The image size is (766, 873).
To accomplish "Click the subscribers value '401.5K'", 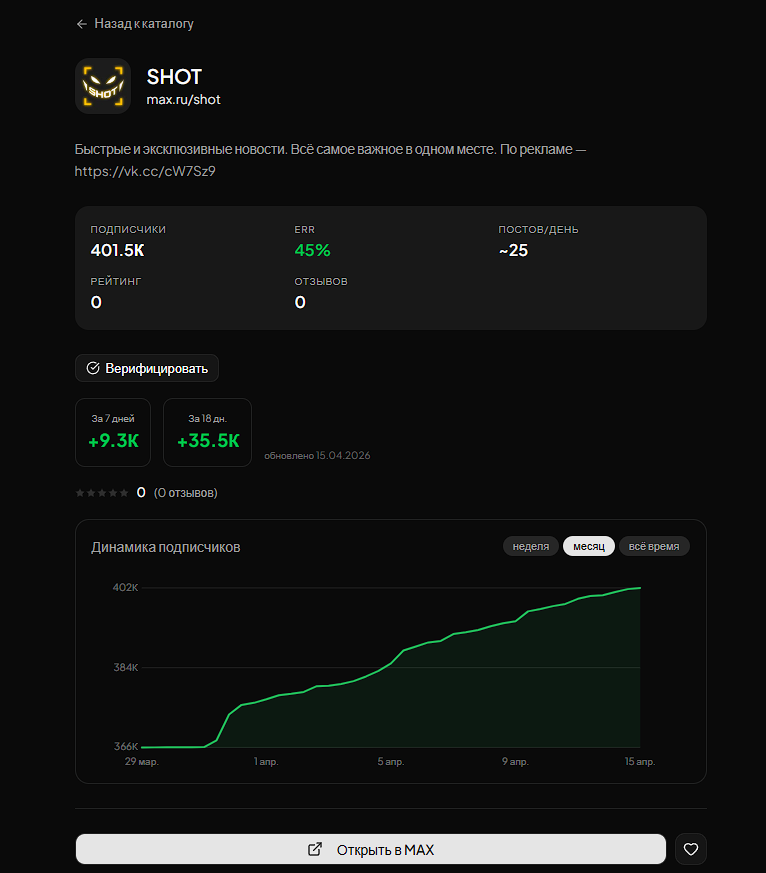I will pos(117,251).
